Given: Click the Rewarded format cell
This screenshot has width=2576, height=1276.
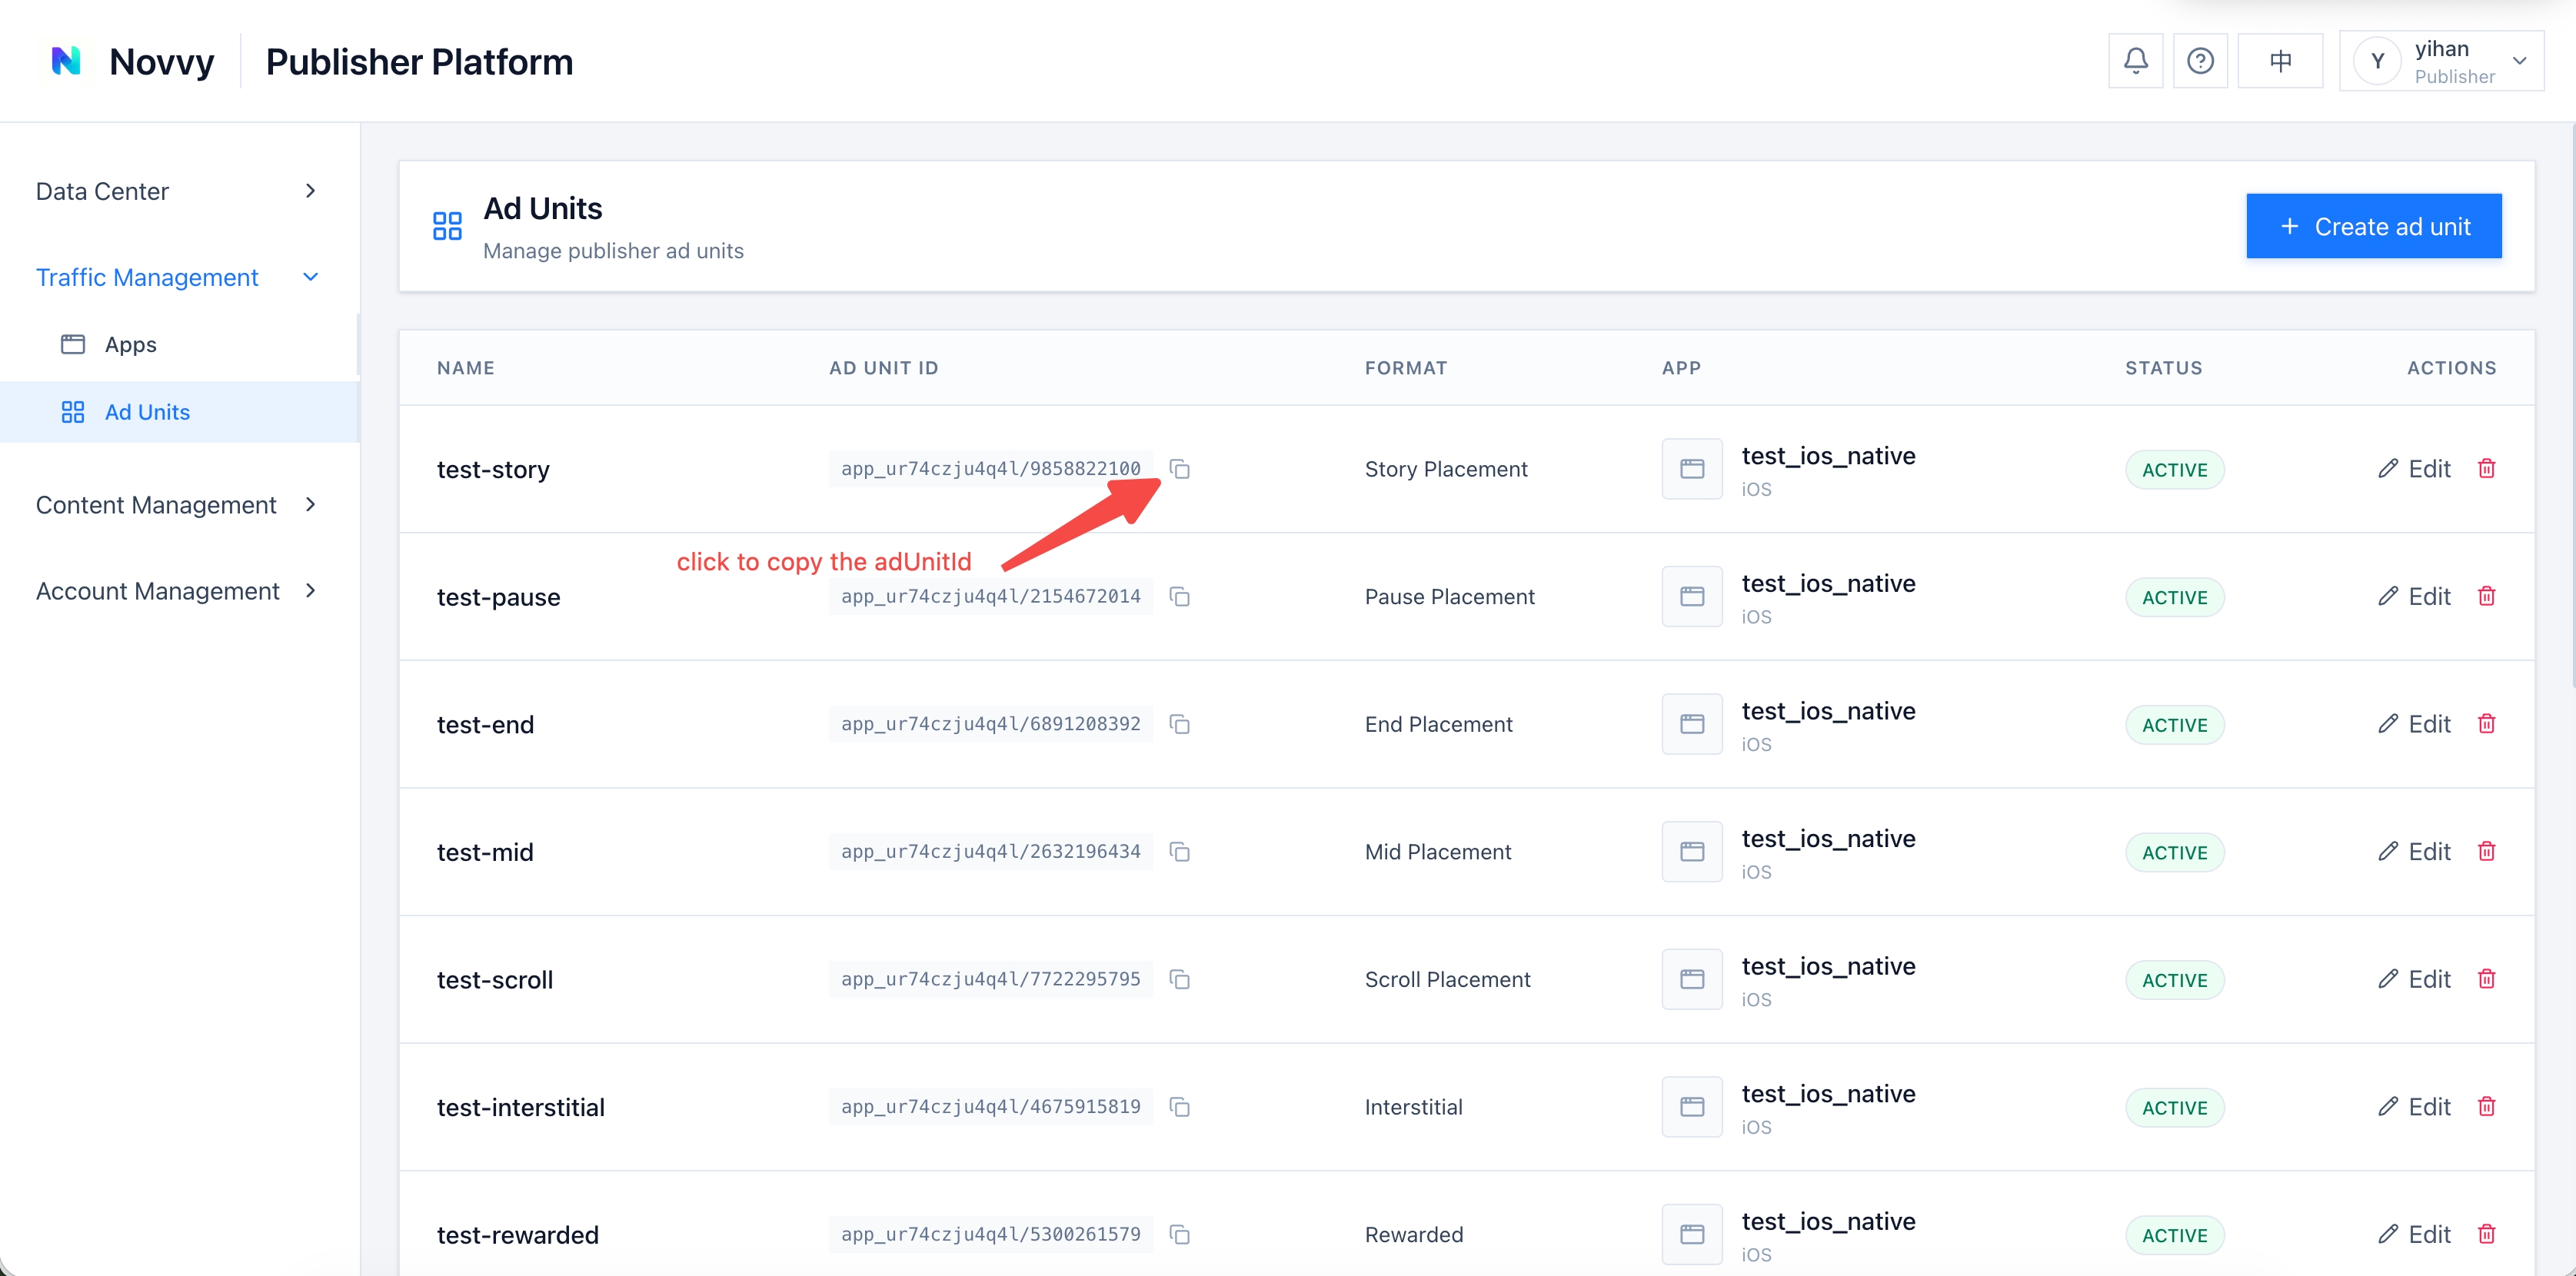Looking at the screenshot, I should pyautogui.click(x=1414, y=1235).
